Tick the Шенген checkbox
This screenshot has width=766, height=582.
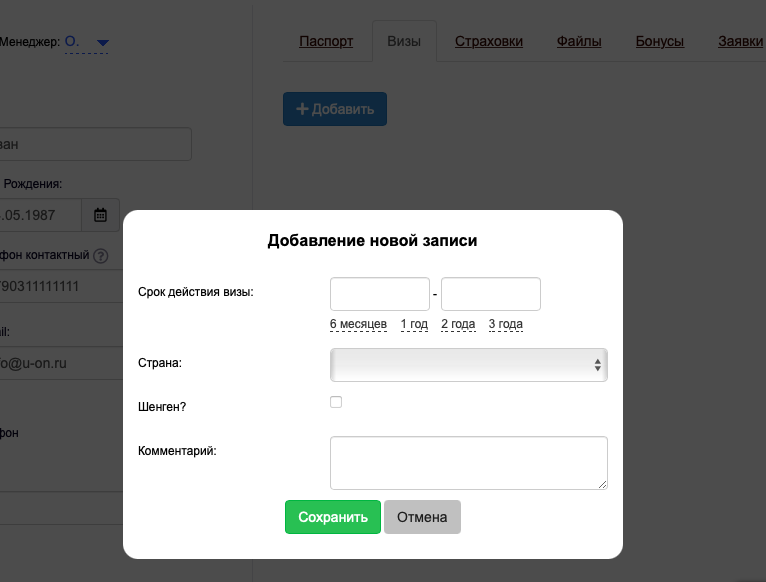click(336, 402)
